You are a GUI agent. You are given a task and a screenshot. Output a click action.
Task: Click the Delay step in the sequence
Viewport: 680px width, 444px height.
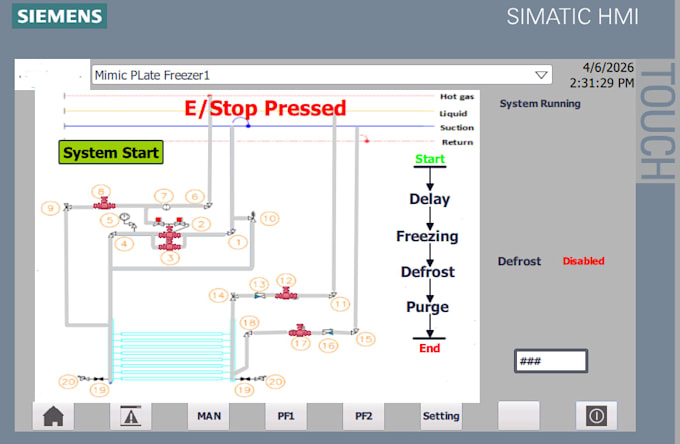point(430,199)
